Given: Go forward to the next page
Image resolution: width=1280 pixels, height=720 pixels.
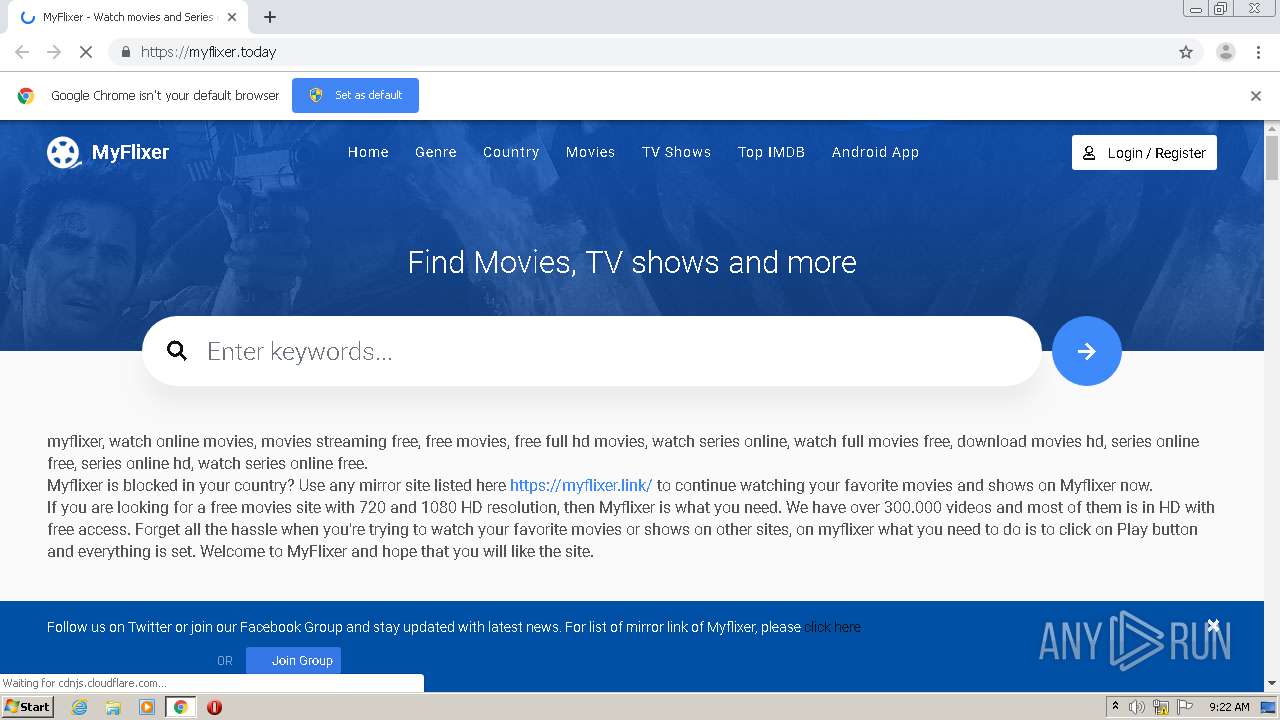Looking at the screenshot, I should [54, 52].
